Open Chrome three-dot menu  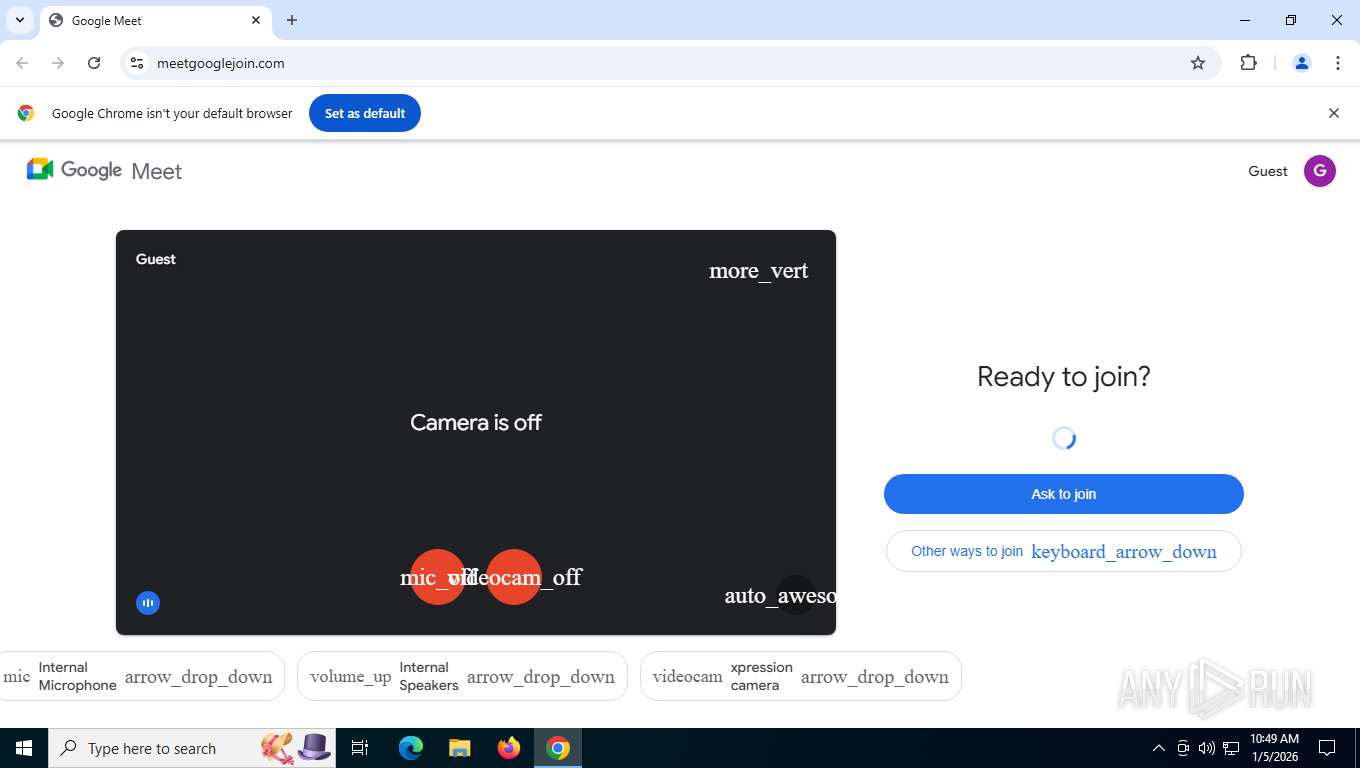[x=1338, y=63]
